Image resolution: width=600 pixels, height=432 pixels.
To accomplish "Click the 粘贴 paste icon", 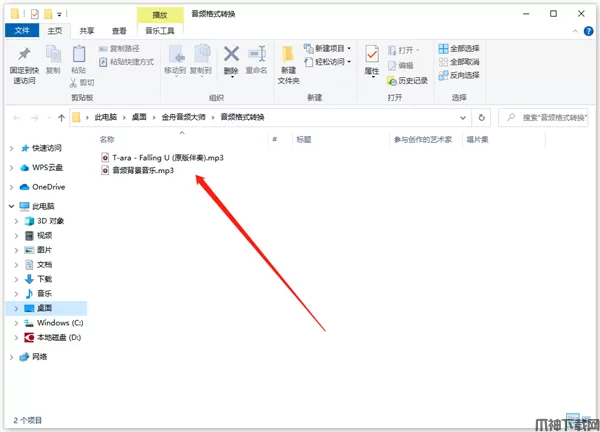I will (78, 55).
